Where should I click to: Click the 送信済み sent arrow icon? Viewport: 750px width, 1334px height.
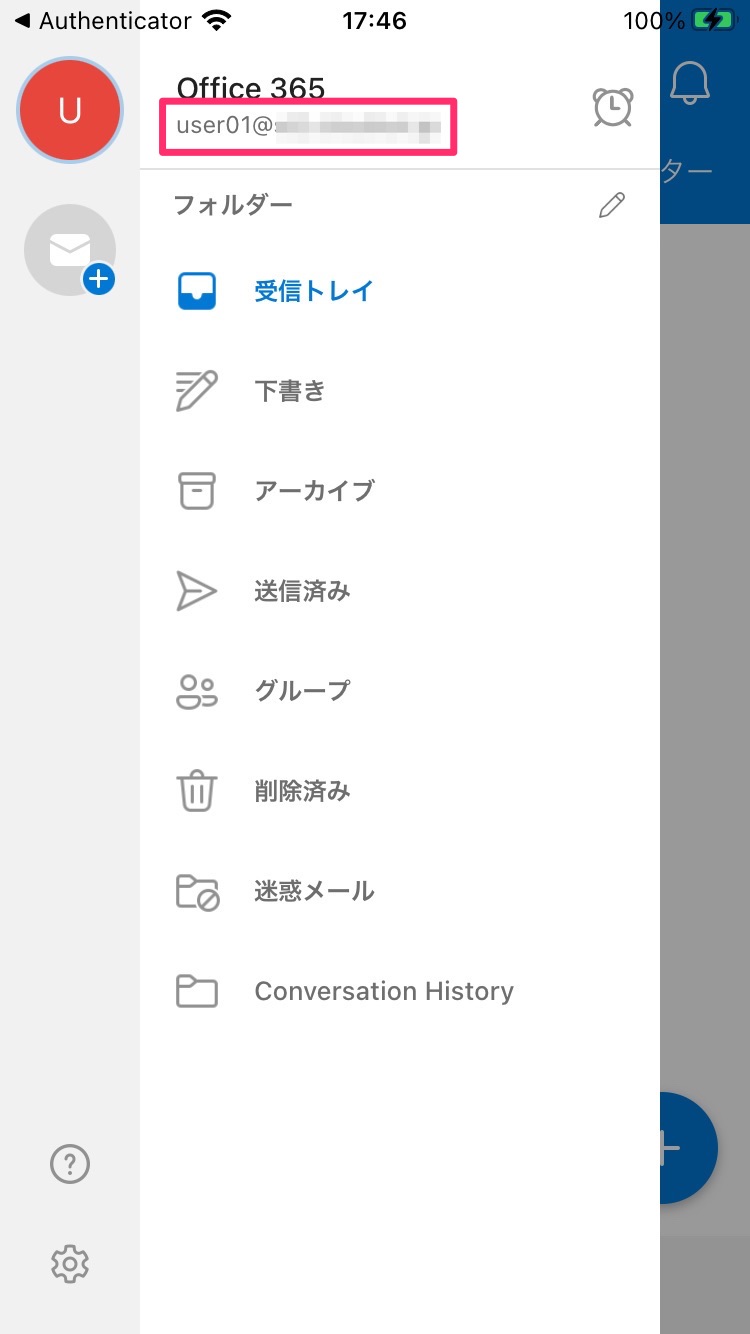coord(197,591)
